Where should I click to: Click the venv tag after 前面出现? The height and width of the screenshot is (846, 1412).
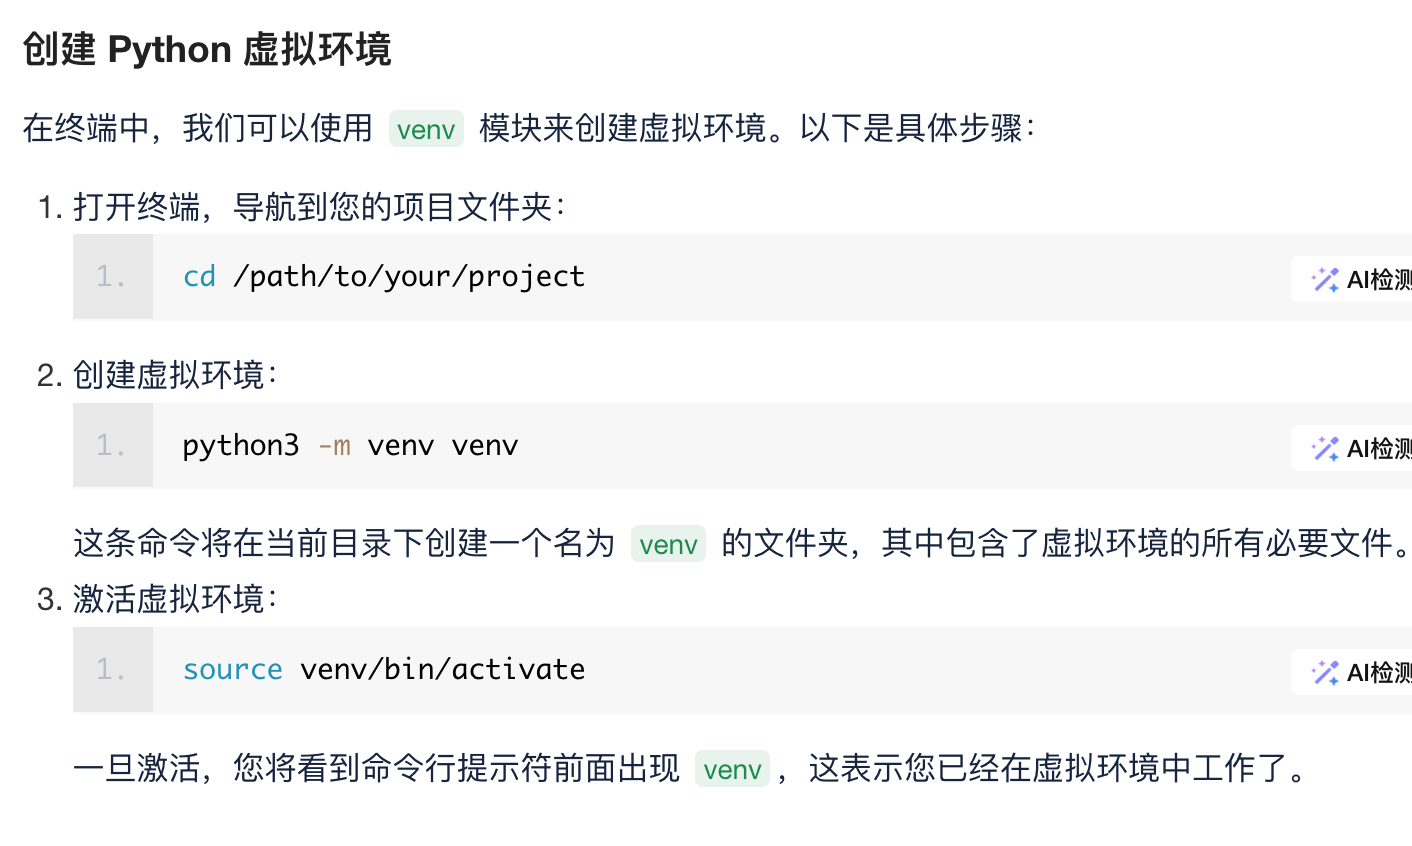tap(732, 769)
